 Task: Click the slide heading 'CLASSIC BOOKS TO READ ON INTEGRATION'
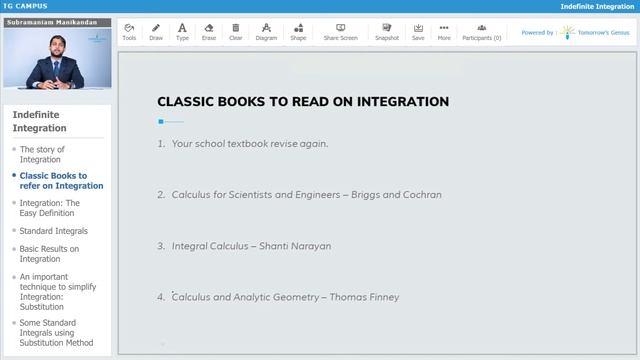point(303,102)
